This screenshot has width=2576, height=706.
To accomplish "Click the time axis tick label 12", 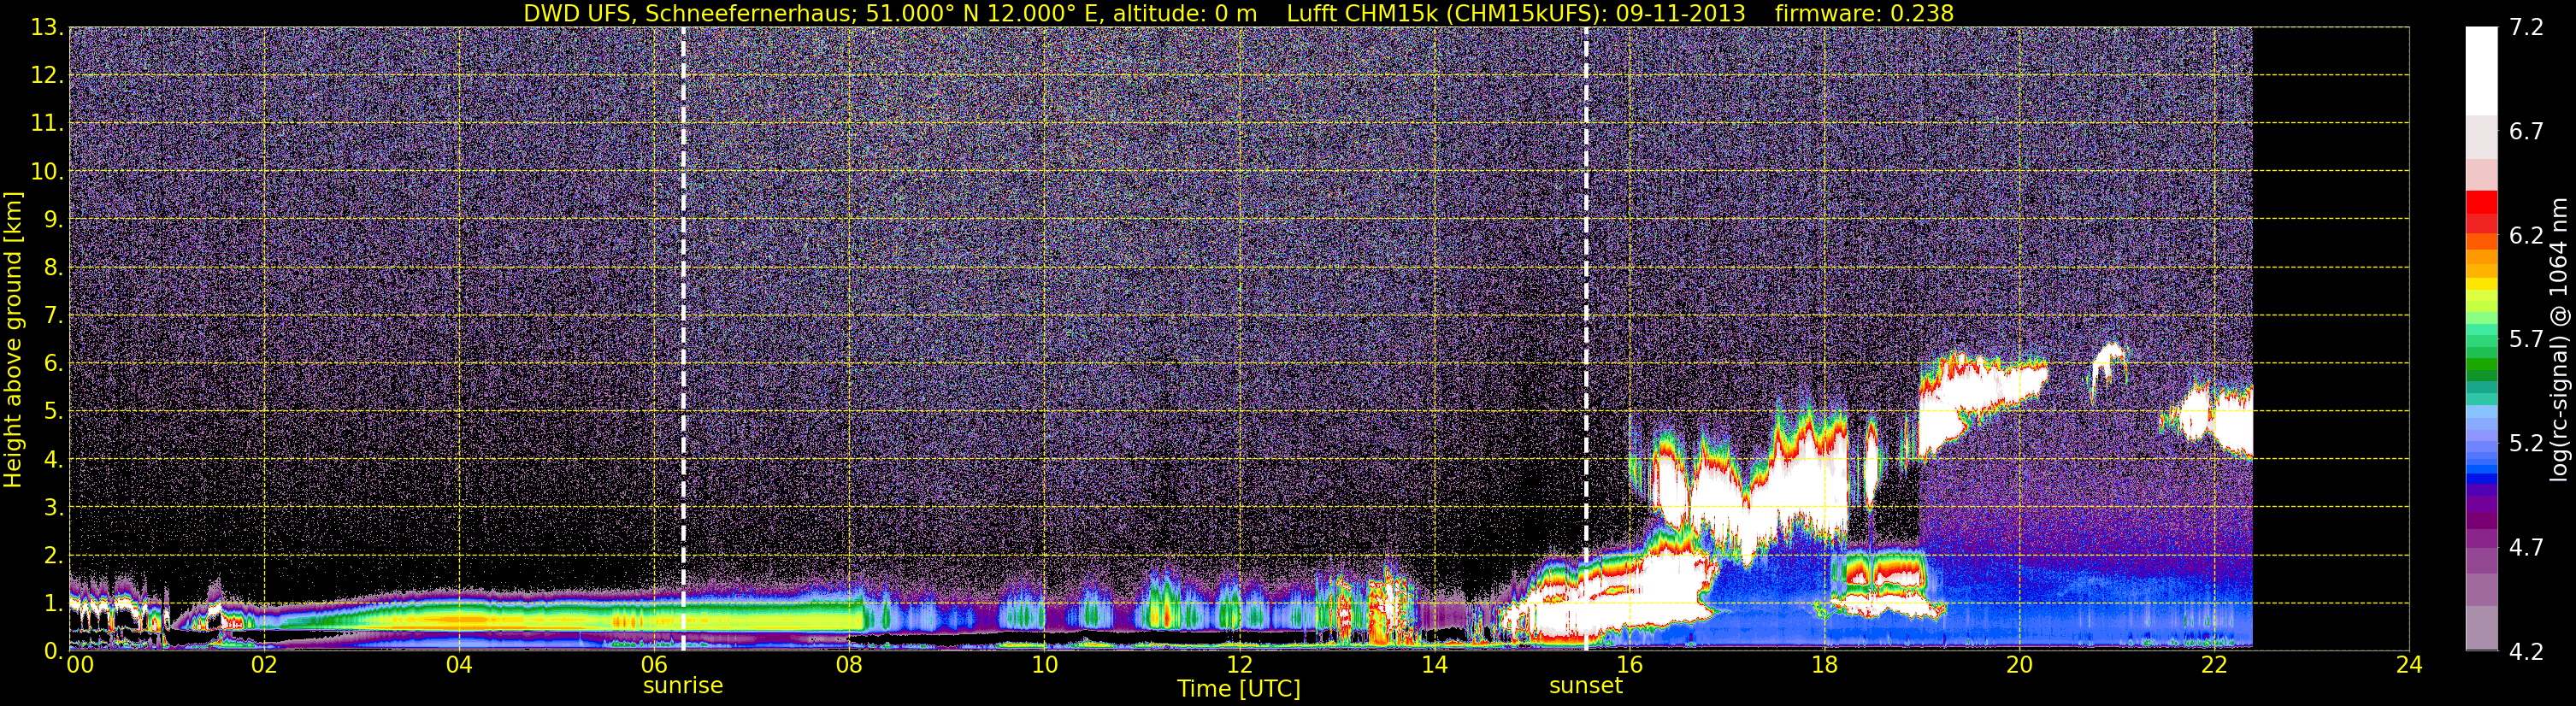I will [1239, 666].
